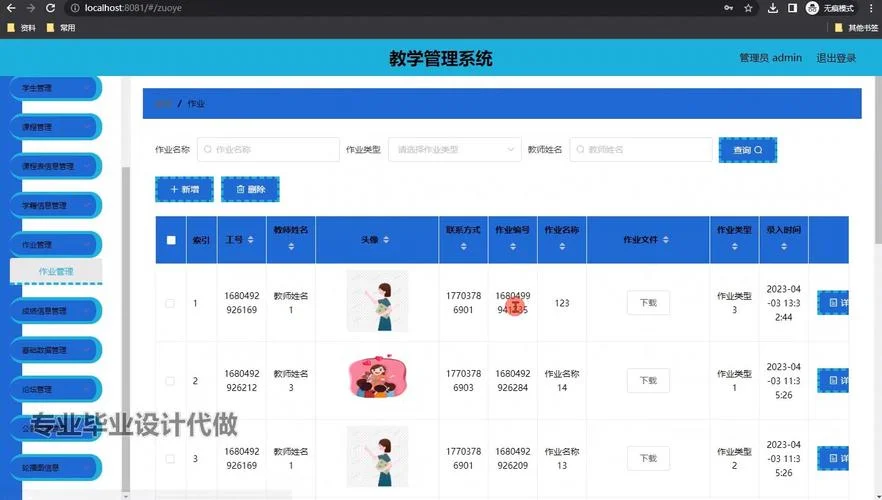
Task: Click the 退出登录 logout link
Action: click(836, 58)
